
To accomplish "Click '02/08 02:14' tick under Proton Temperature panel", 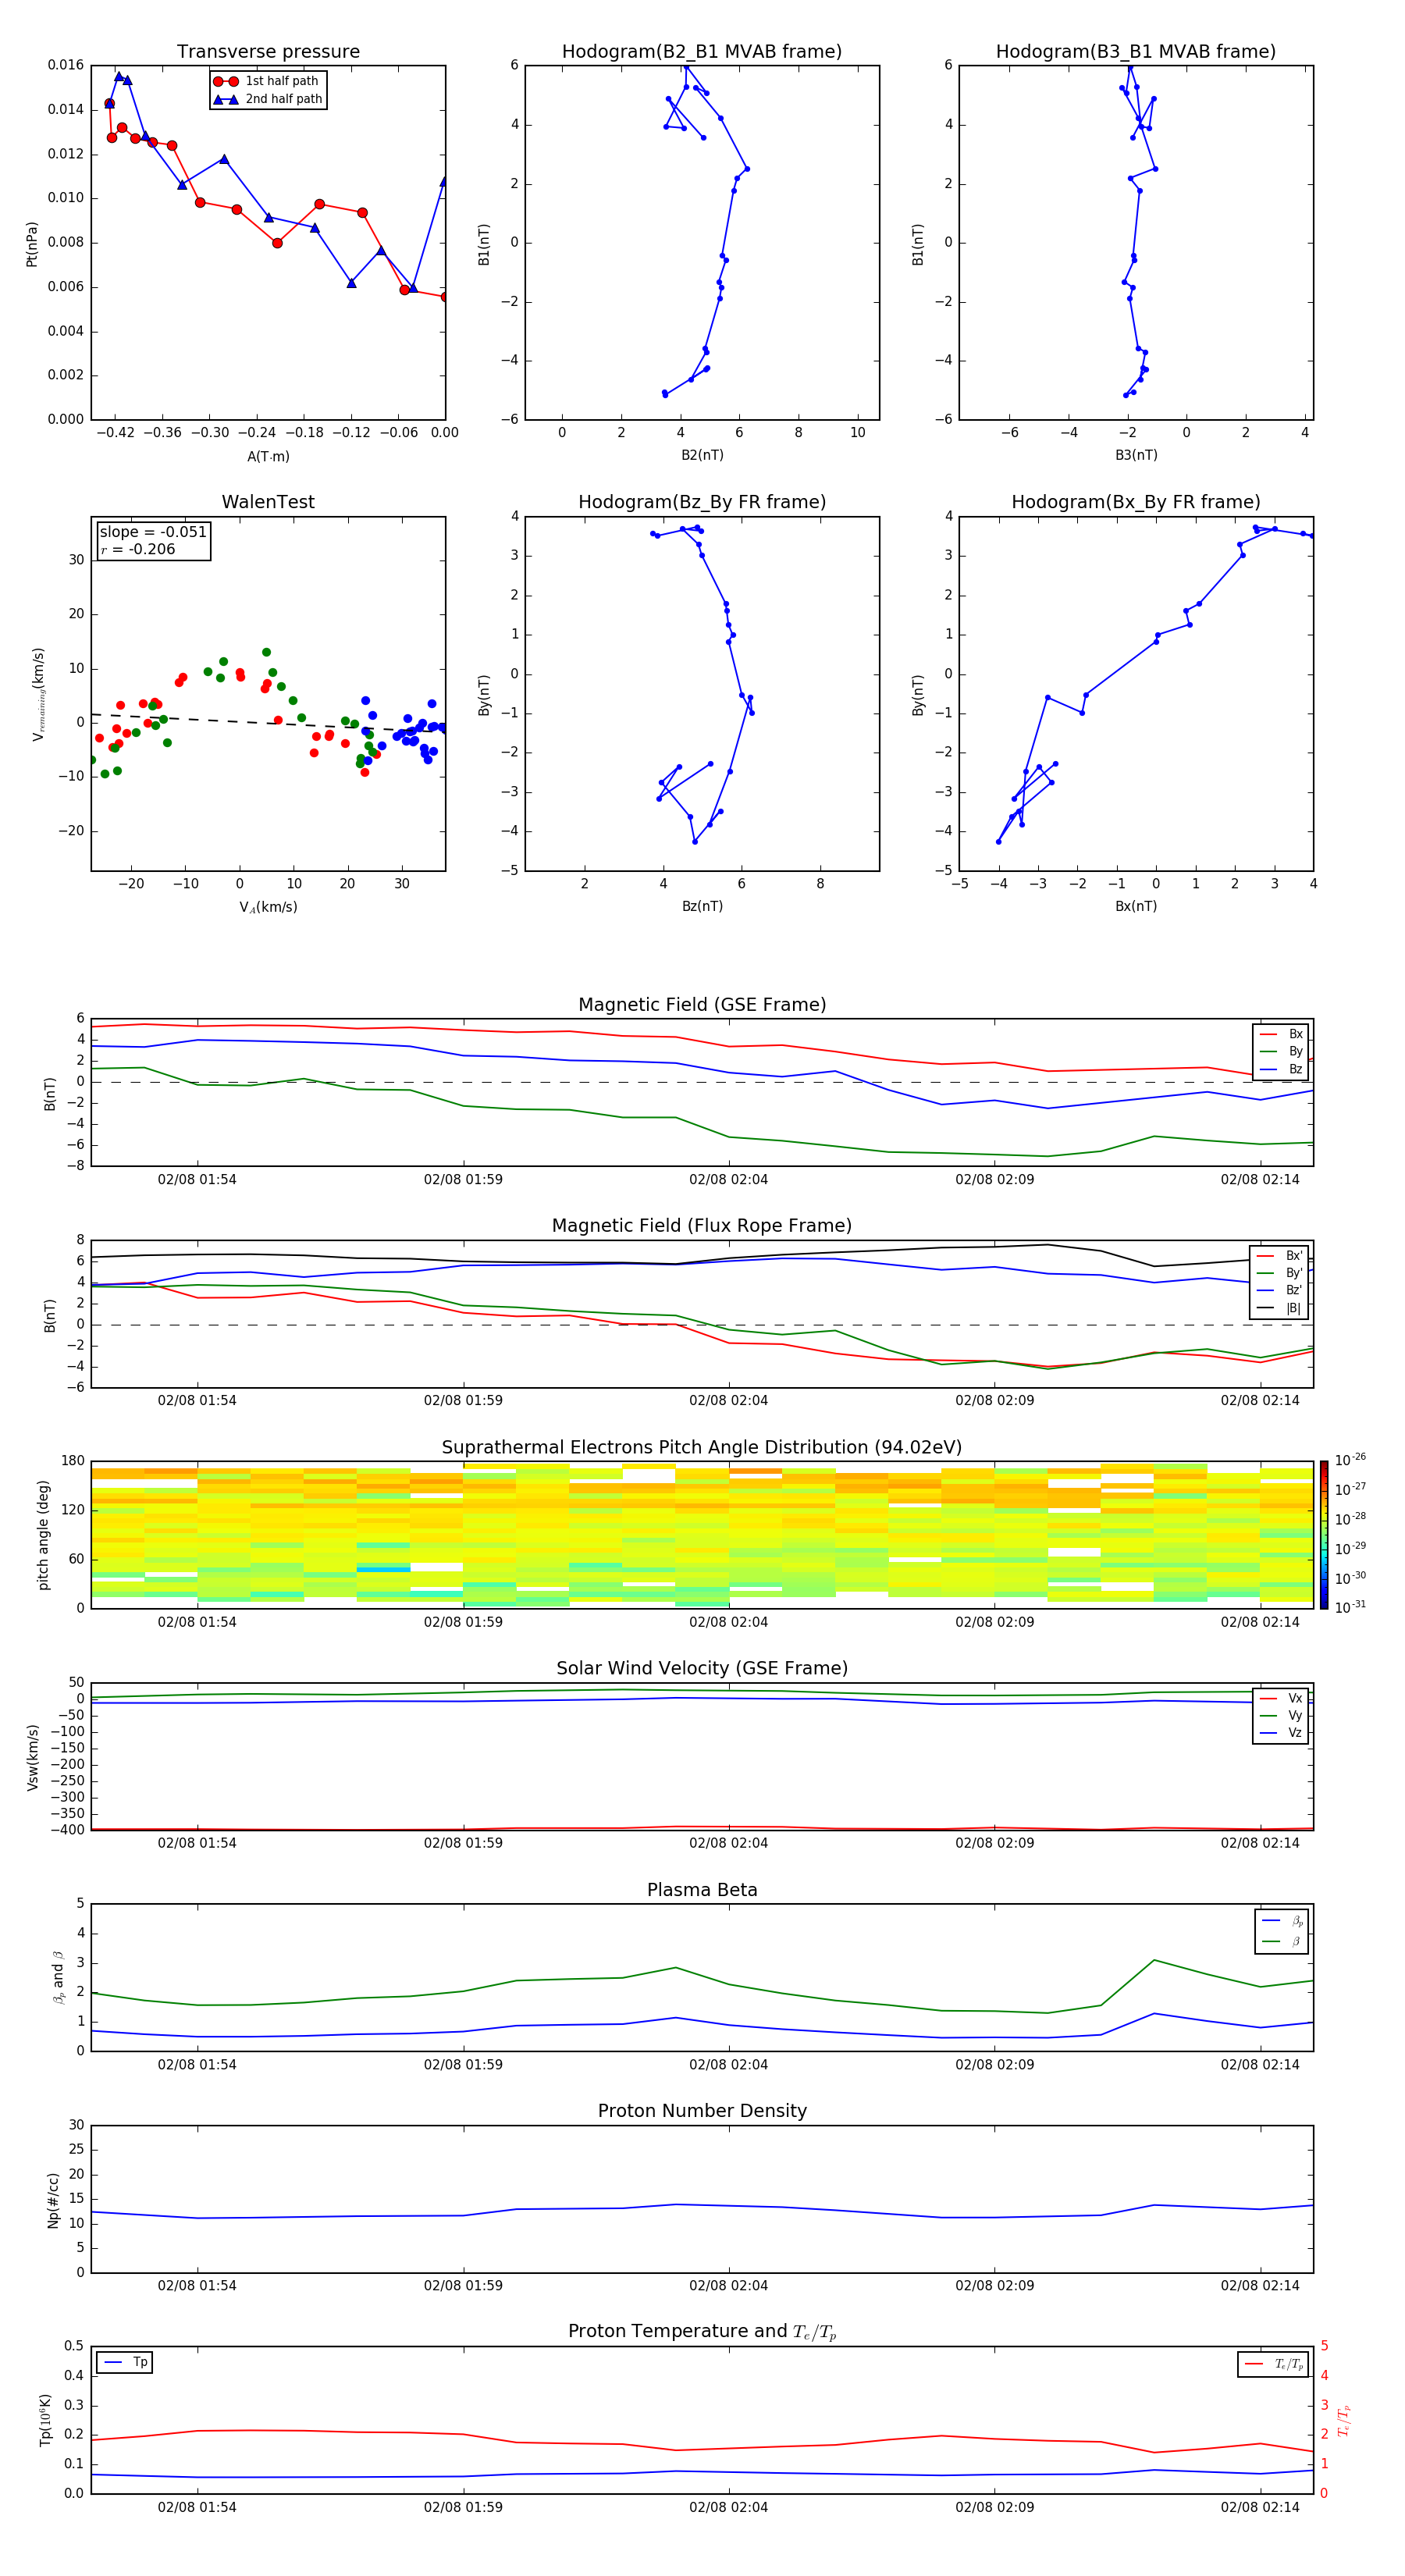I will (1260, 2507).
